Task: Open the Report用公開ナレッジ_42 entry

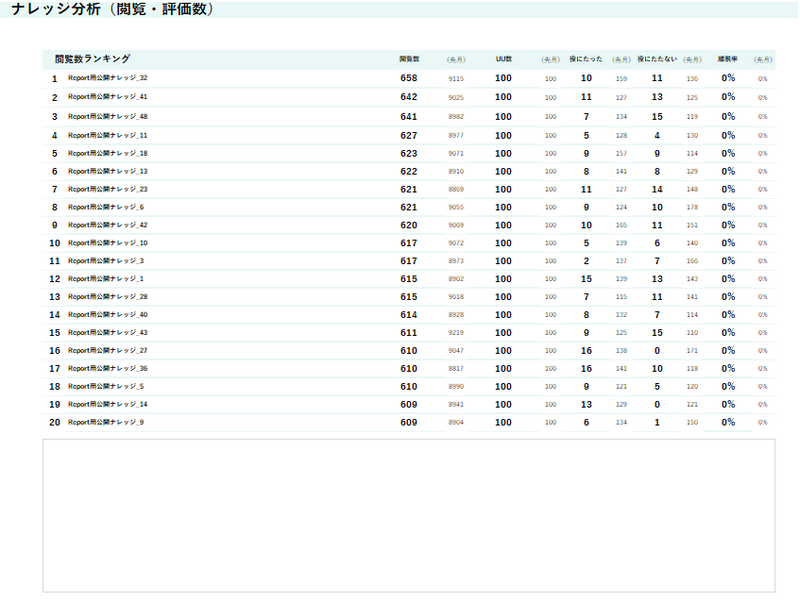Action: pos(107,225)
